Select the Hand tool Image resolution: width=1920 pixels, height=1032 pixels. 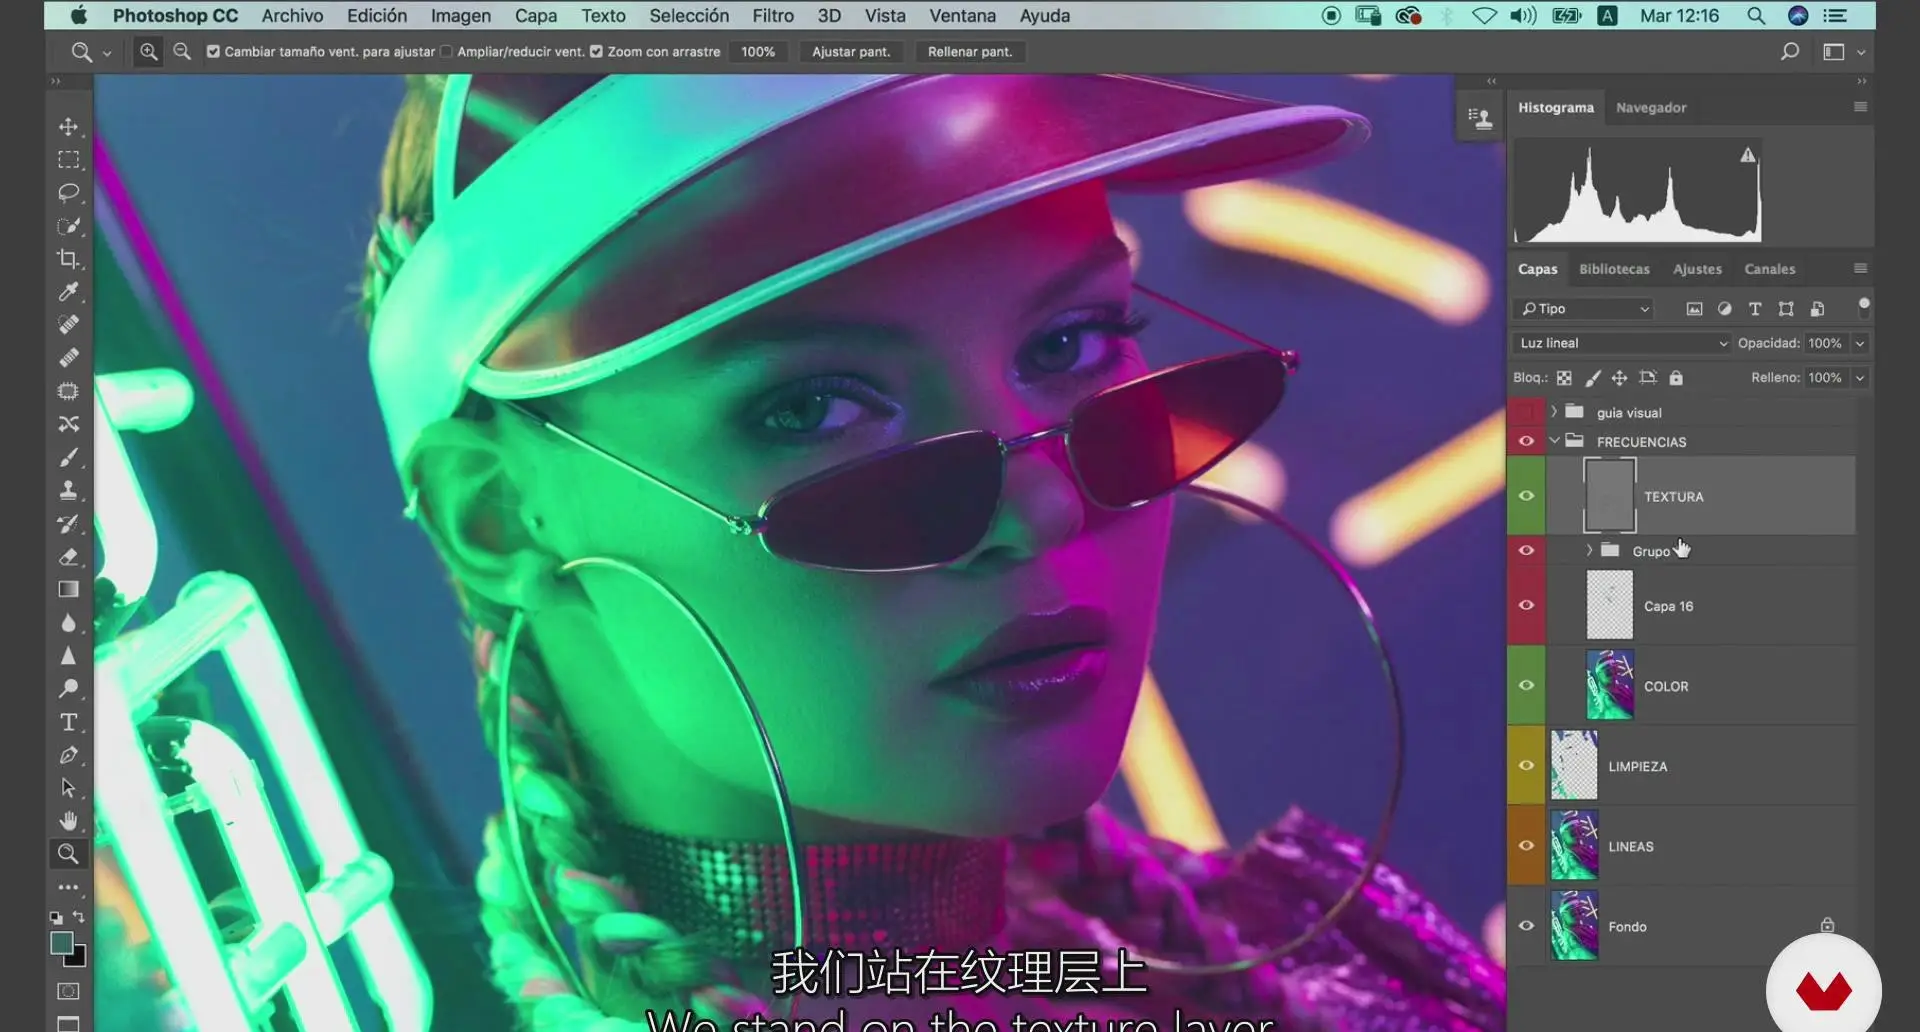[x=68, y=821]
